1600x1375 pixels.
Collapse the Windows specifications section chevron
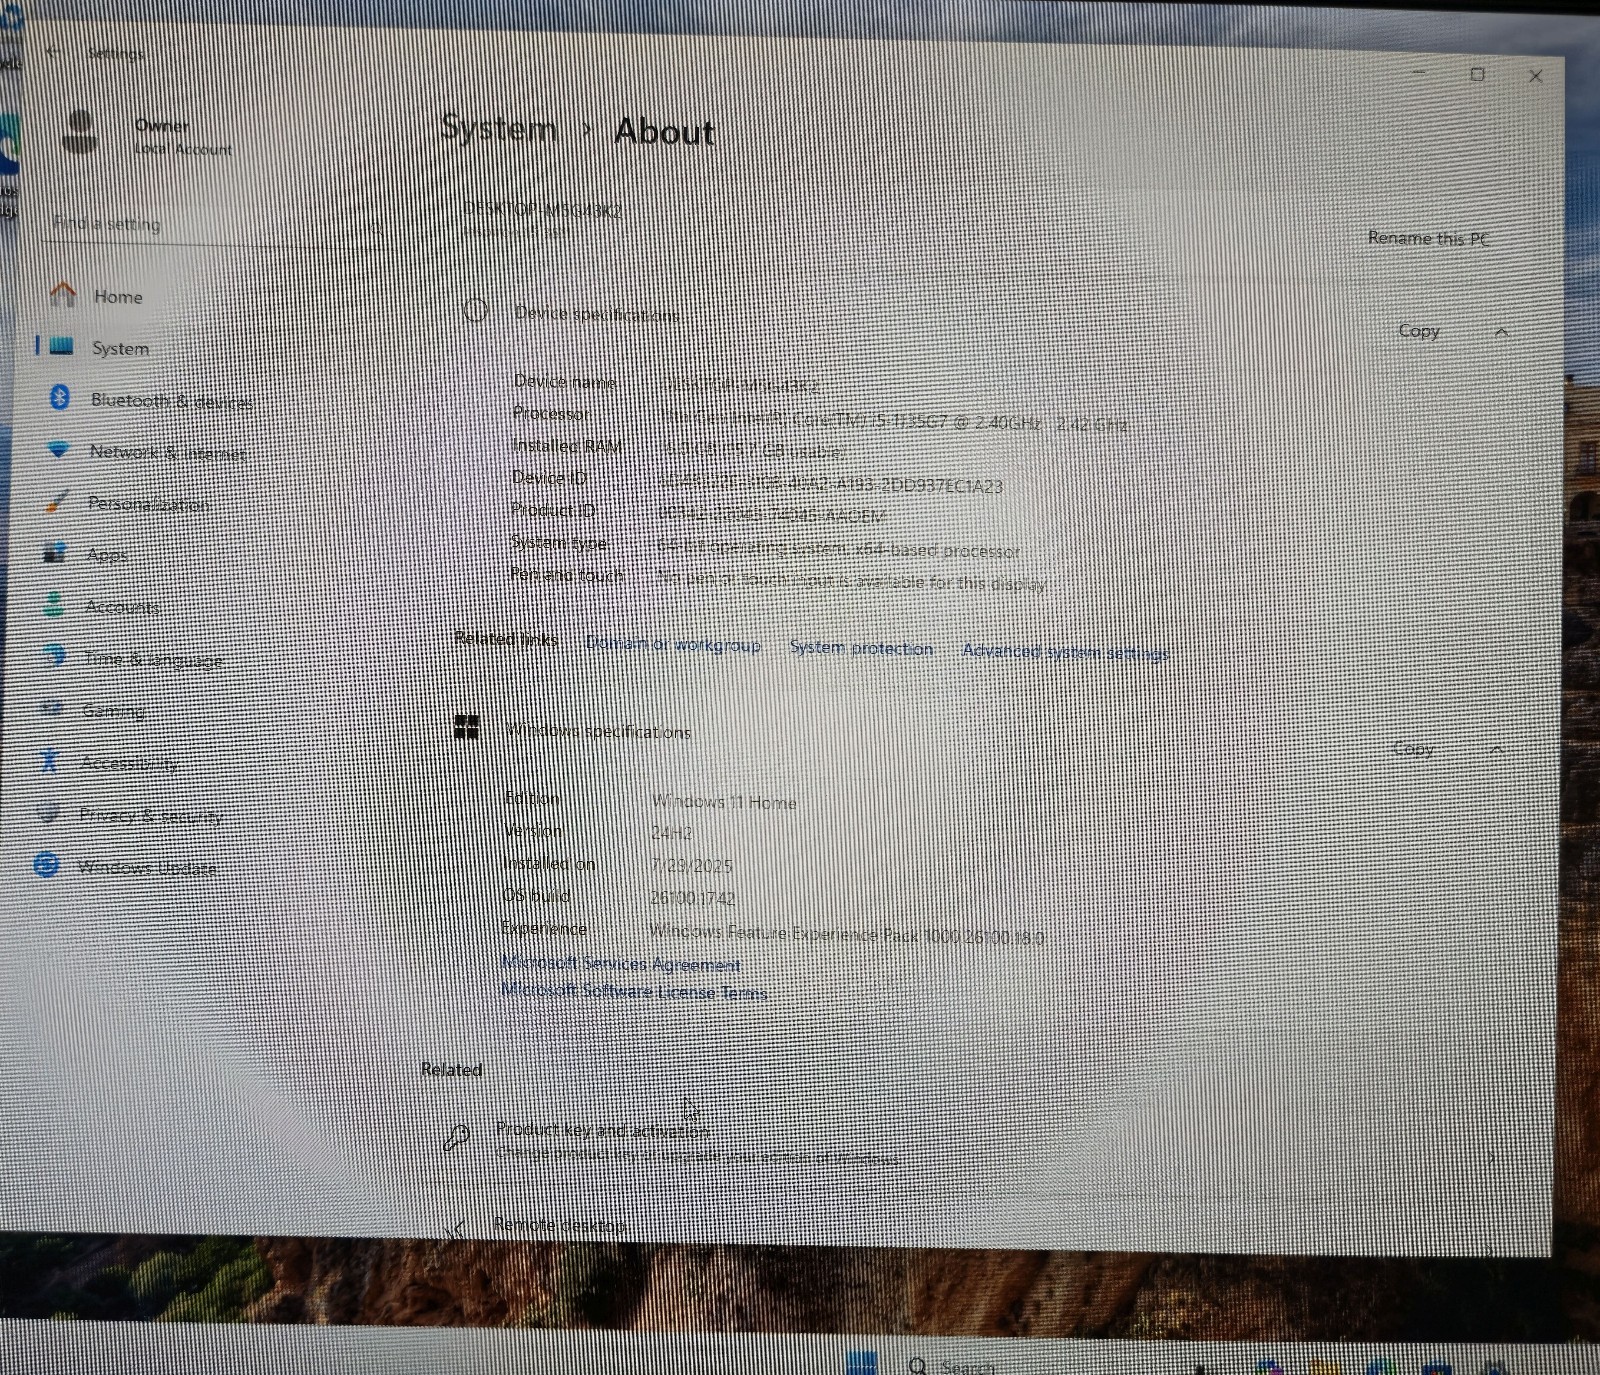click(x=1497, y=749)
